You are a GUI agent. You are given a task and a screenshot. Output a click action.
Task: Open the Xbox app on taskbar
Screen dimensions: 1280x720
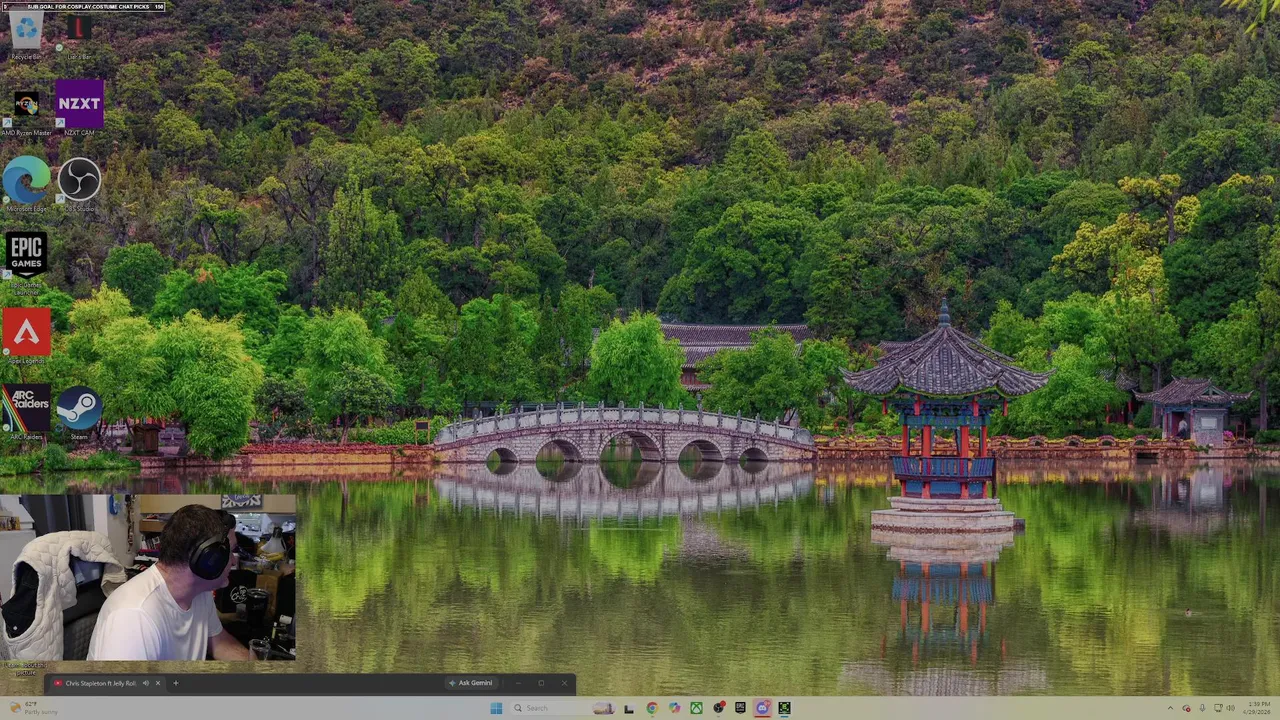pyautogui.click(x=696, y=708)
